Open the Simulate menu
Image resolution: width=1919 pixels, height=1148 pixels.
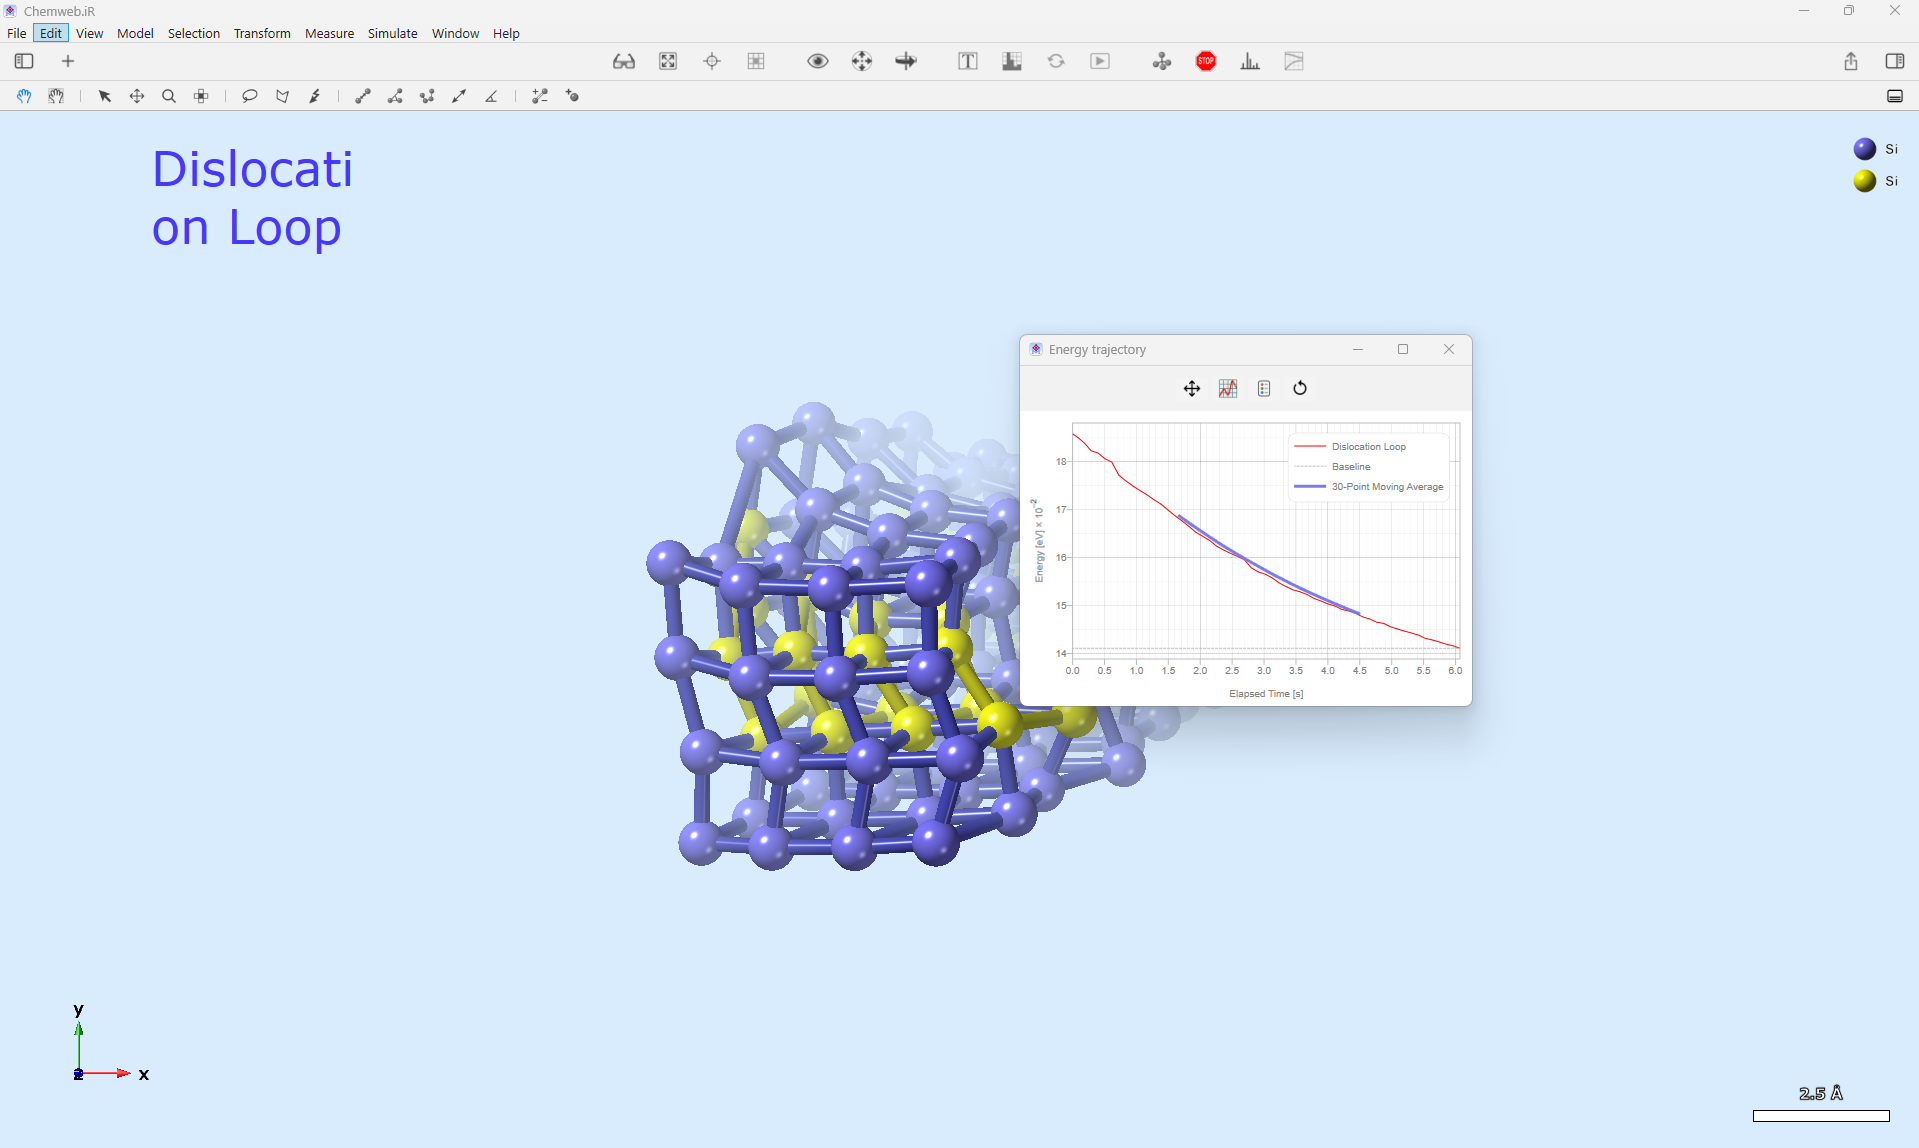pos(392,33)
